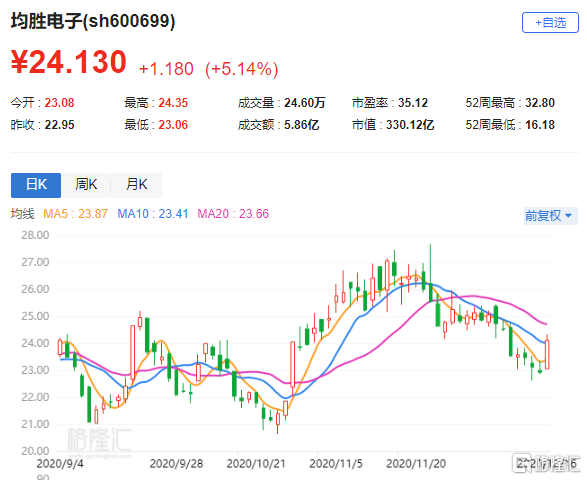This screenshot has width=587, height=480.
Task: Toggle the MA10 moving average label
Action: tap(153, 214)
